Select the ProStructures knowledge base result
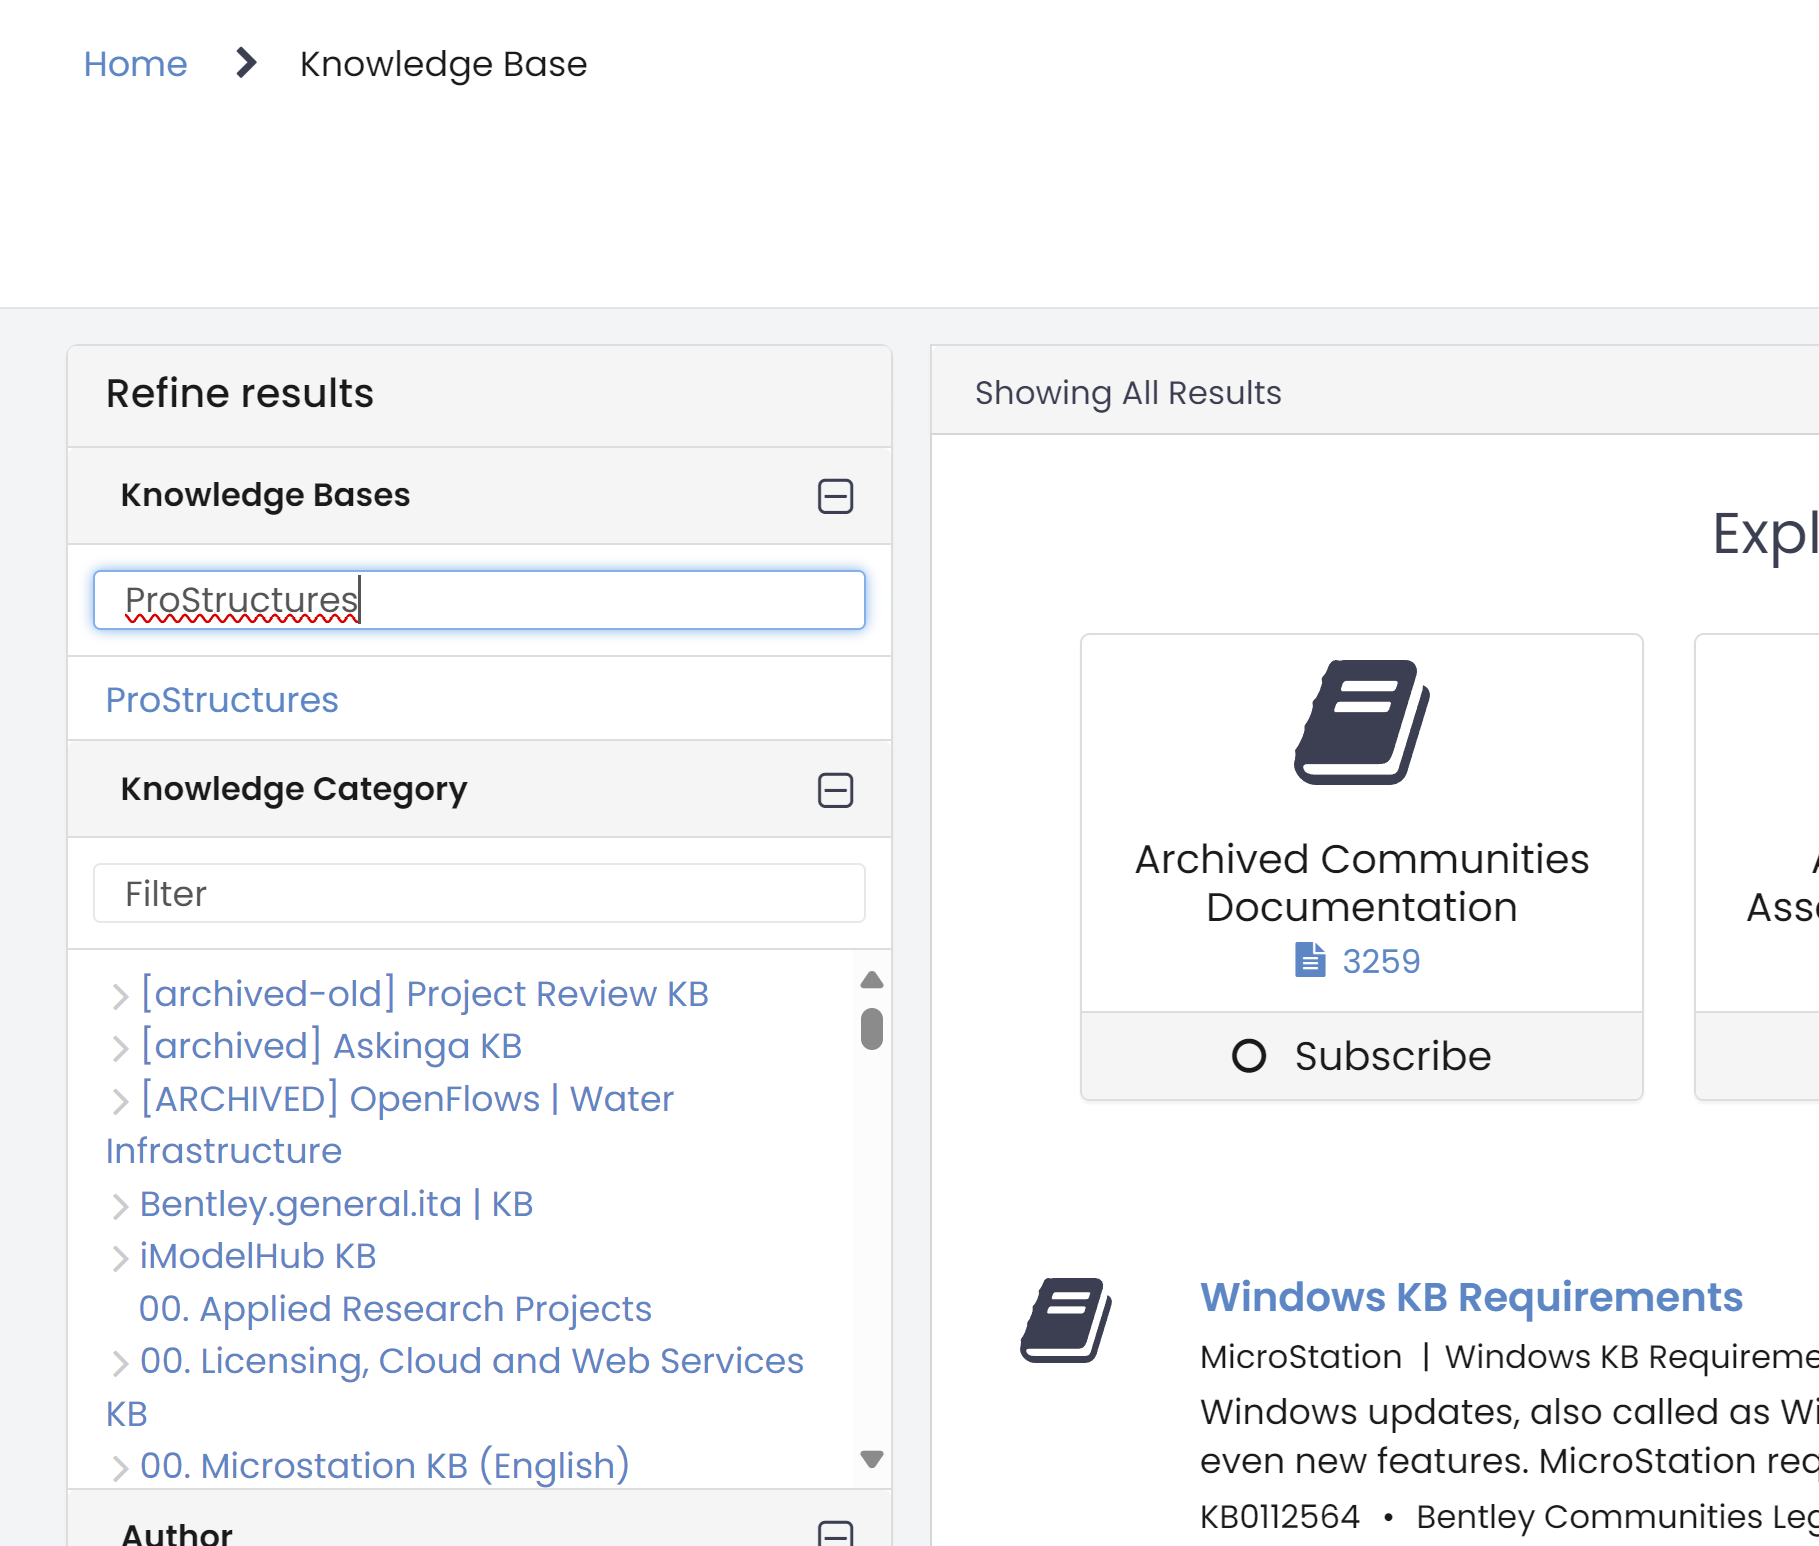This screenshot has width=1819, height=1546. tap(221, 700)
